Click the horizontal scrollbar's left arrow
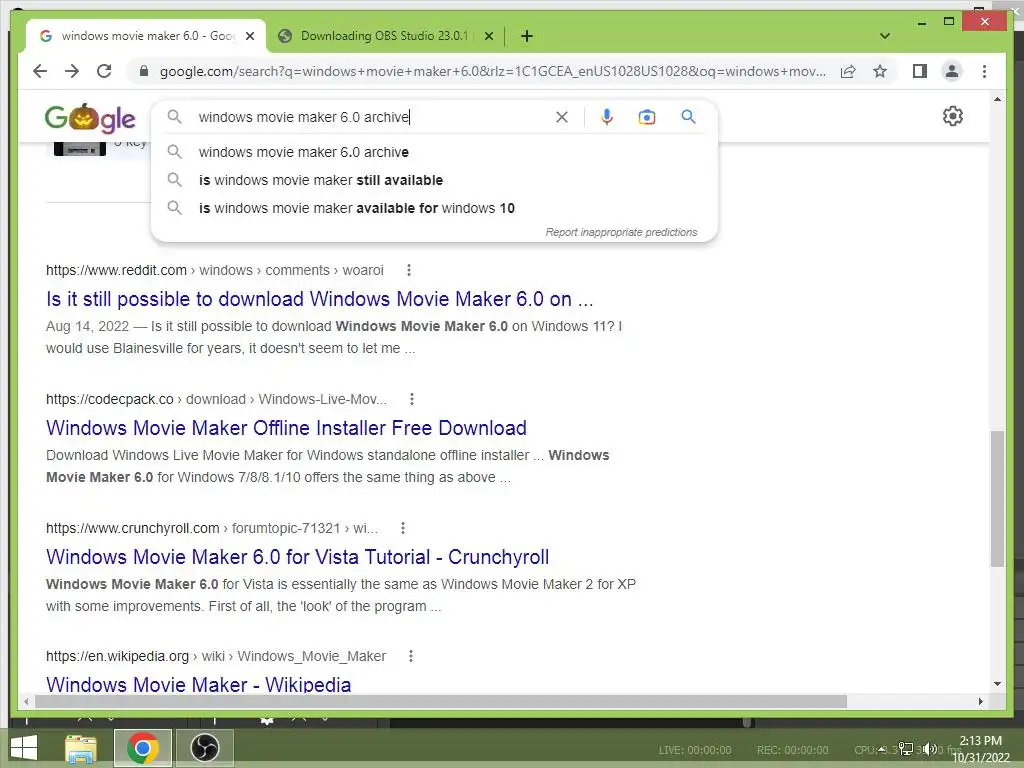This screenshot has height=768, width=1024. click(26, 701)
